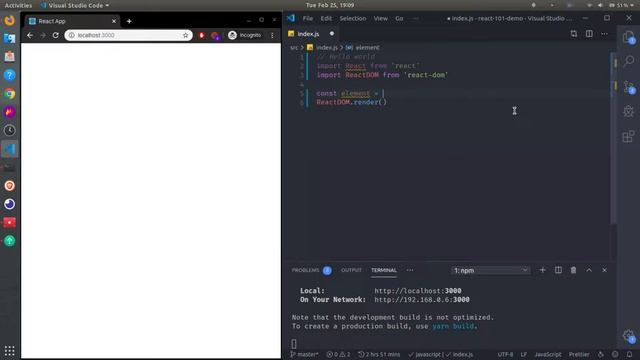The width and height of the screenshot is (640, 360).
Task: Open the Search view in VS Code activity bar
Action: [x=629, y=61]
